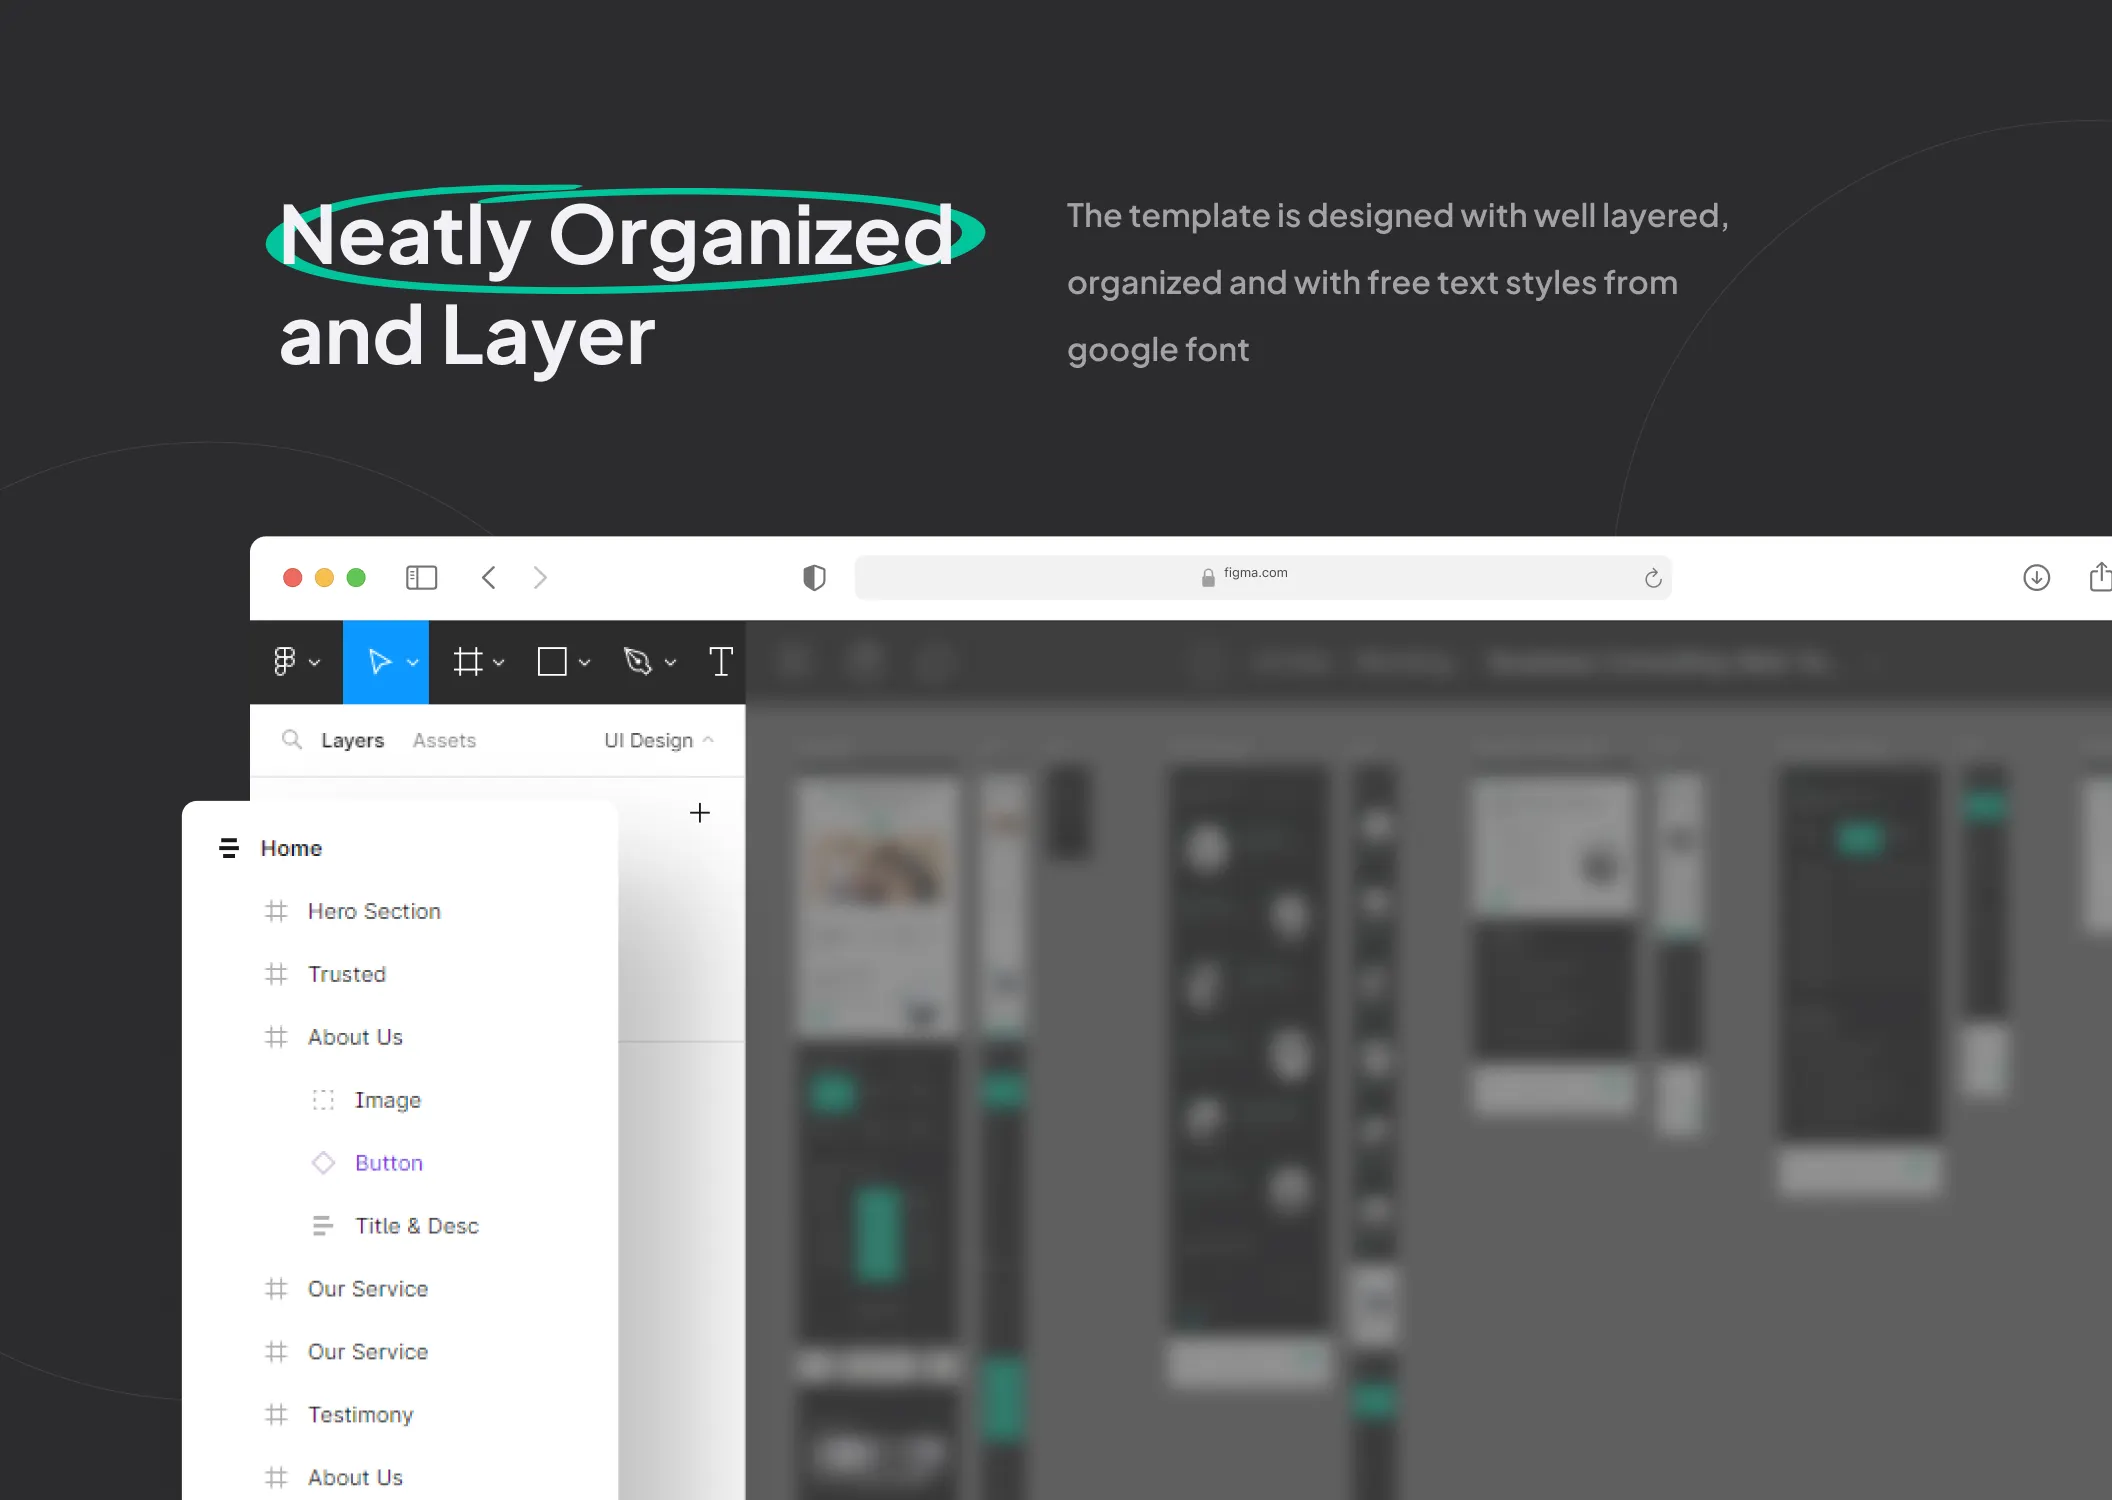The height and width of the screenshot is (1500, 2112).
Task: Expand the Frame tool dropdown chevron
Action: click(x=499, y=662)
